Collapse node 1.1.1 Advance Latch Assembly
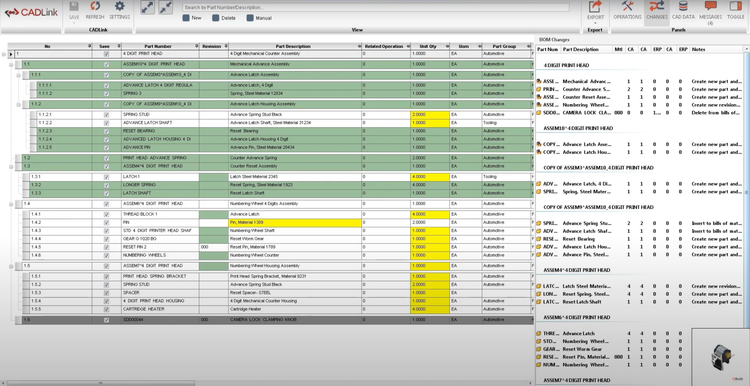This screenshot has height=386, width=750. tap(19, 75)
